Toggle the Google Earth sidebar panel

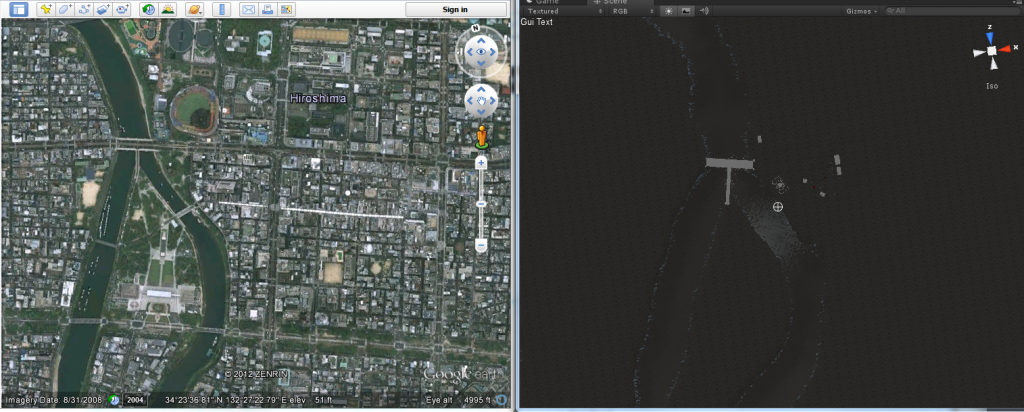19,9
